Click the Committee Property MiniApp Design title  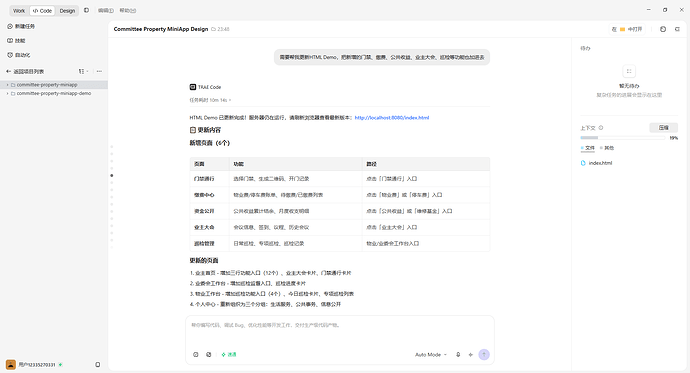point(161,29)
